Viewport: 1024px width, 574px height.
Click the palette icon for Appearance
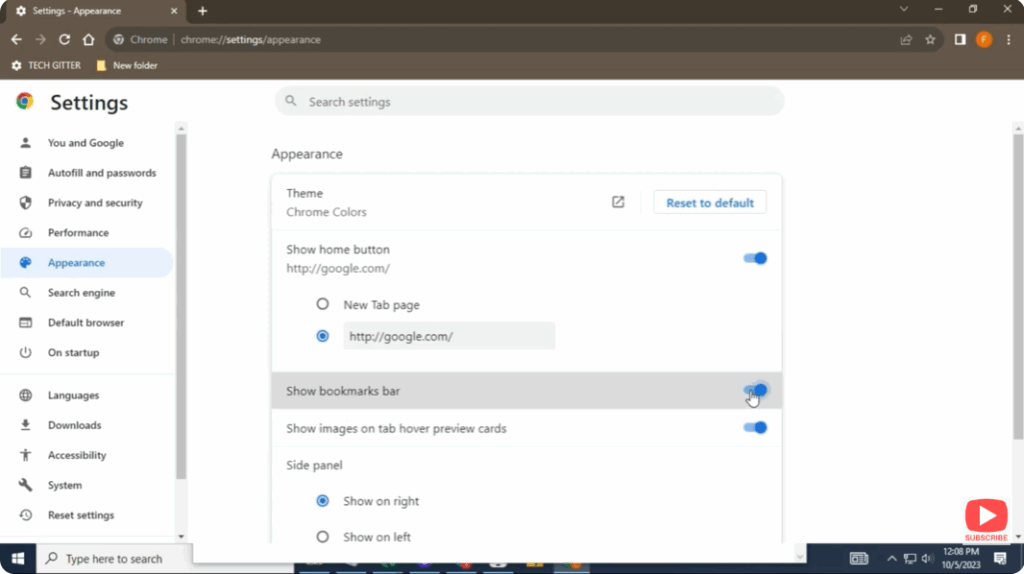(x=25, y=263)
